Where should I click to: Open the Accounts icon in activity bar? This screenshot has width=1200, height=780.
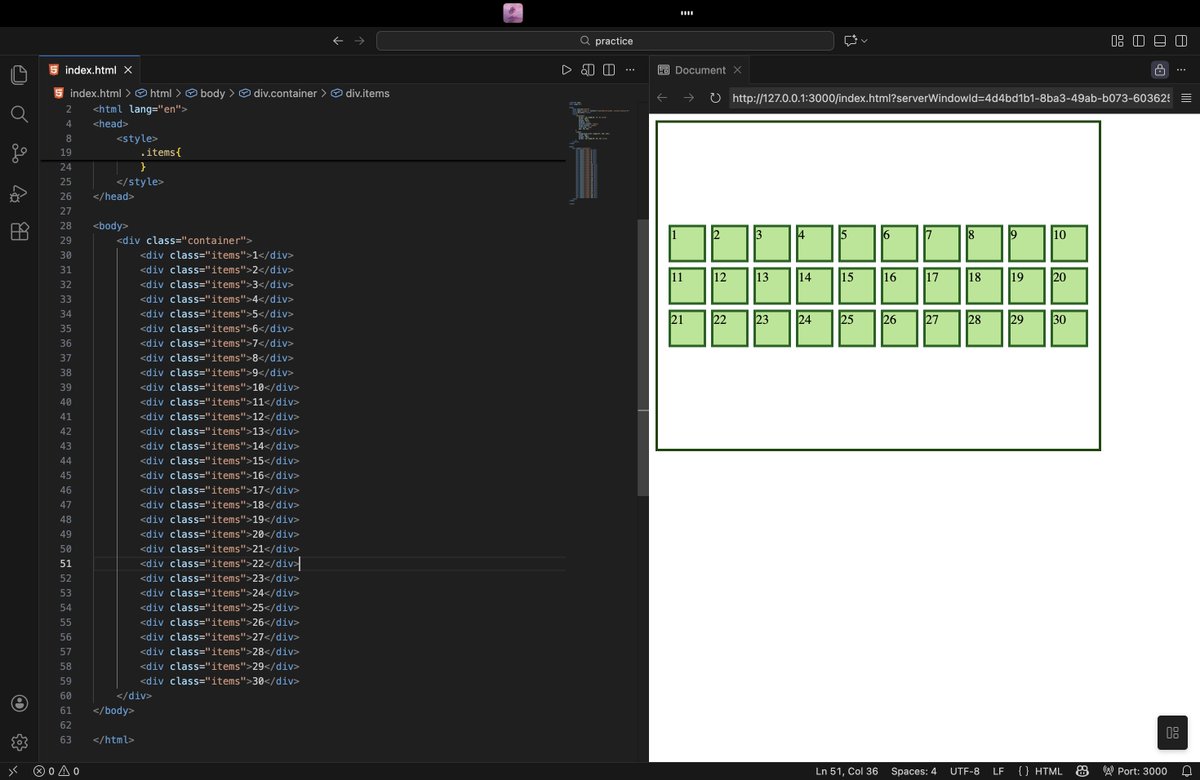(19, 703)
